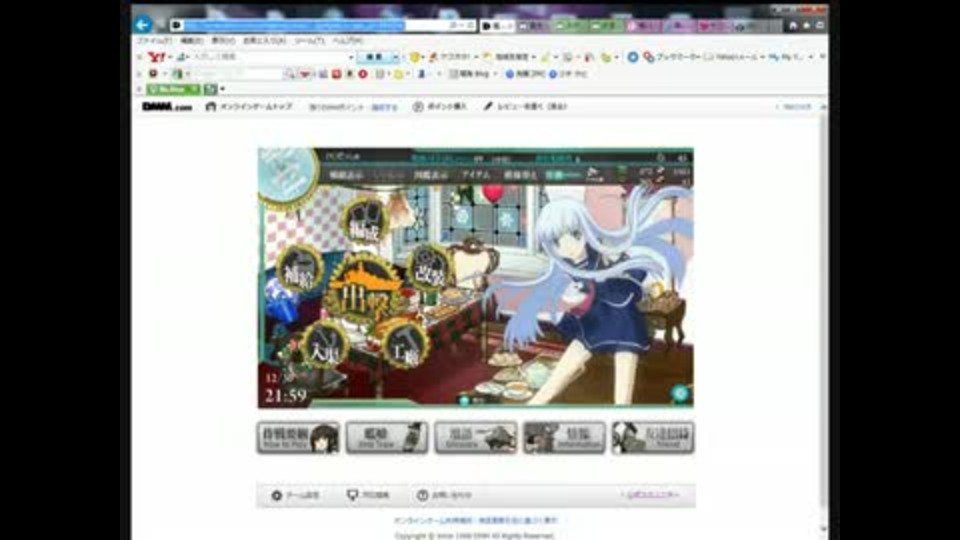Click the round admiral emblem in game's top-left corner
Viewport: 960px width, 540px height.
click(288, 175)
